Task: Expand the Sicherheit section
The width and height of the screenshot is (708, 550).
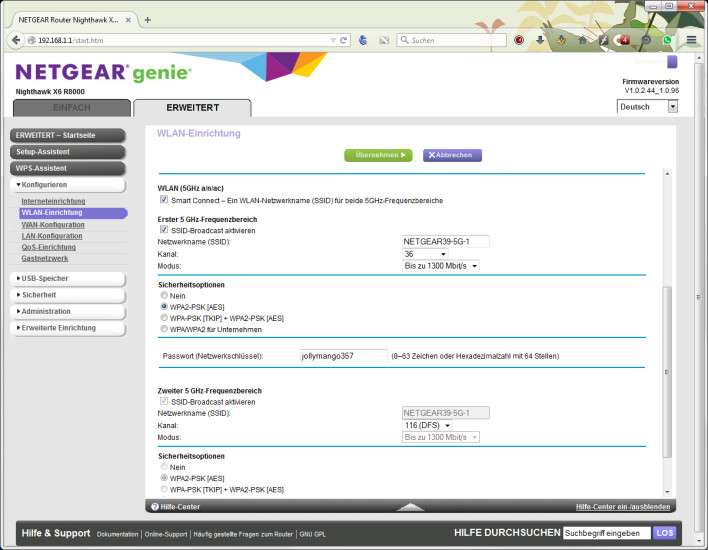Action: pyautogui.click(x=68, y=295)
